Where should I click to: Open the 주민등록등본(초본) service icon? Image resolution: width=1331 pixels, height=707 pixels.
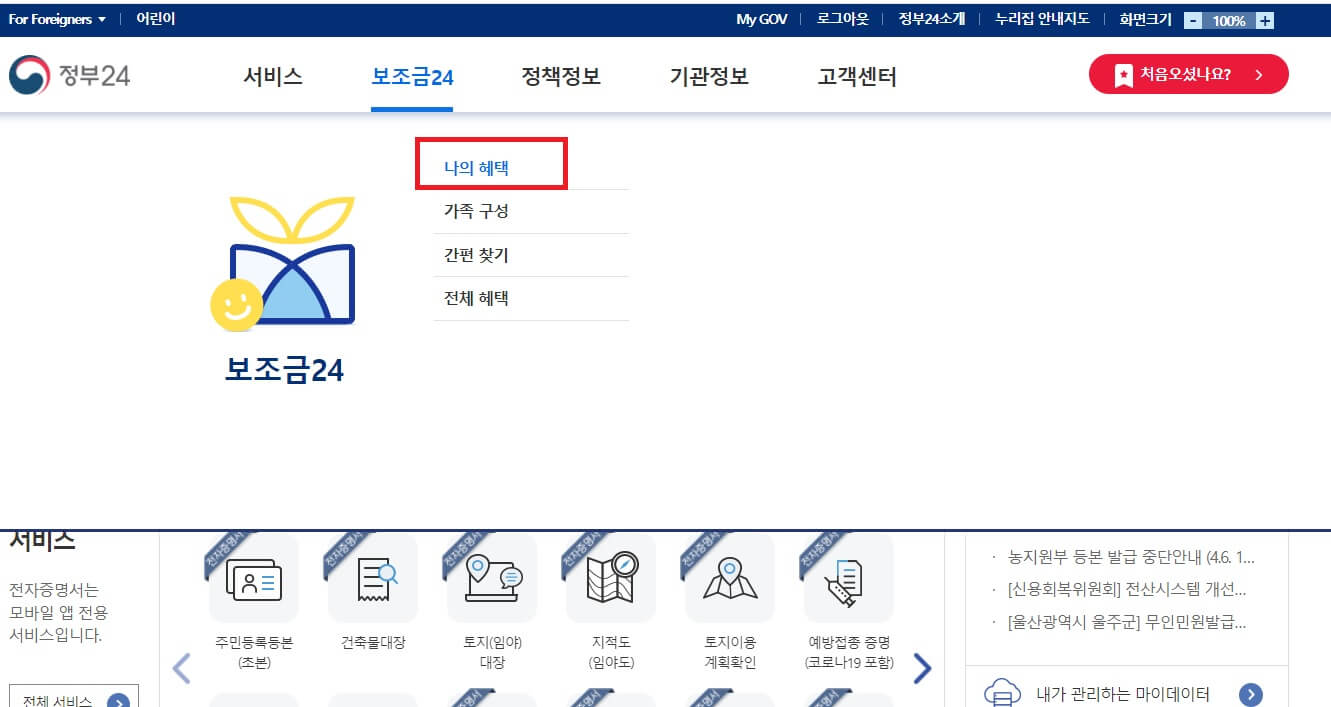coord(253,578)
